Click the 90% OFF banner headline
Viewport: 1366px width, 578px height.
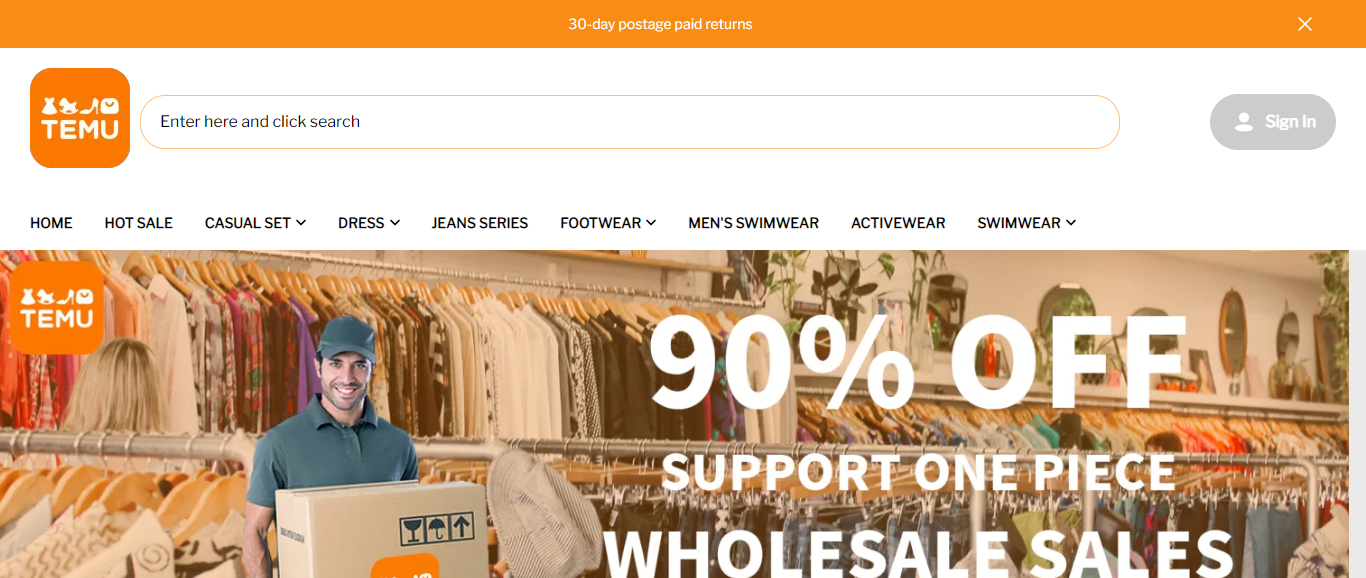[x=917, y=361]
